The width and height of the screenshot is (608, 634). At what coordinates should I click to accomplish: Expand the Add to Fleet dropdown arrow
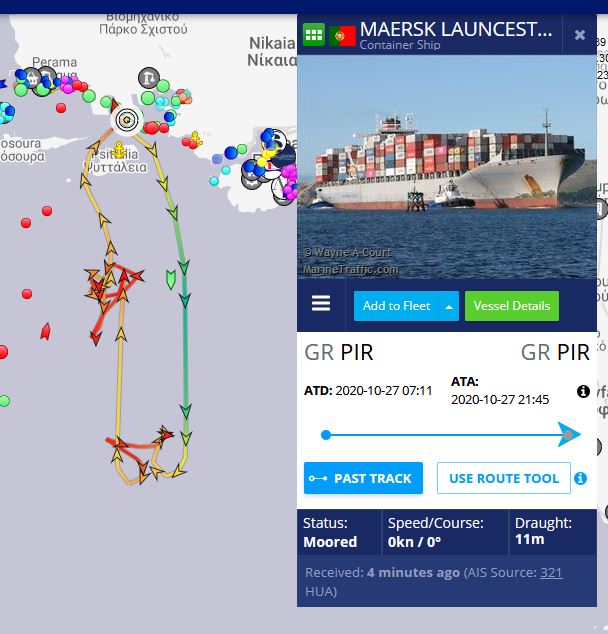click(x=449, y=307)
